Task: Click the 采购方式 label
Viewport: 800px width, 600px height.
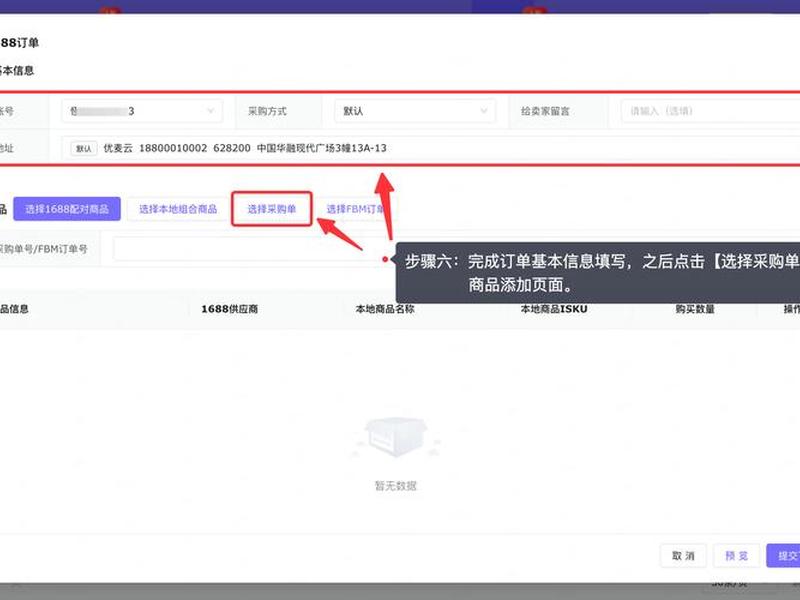Action: 267,111
